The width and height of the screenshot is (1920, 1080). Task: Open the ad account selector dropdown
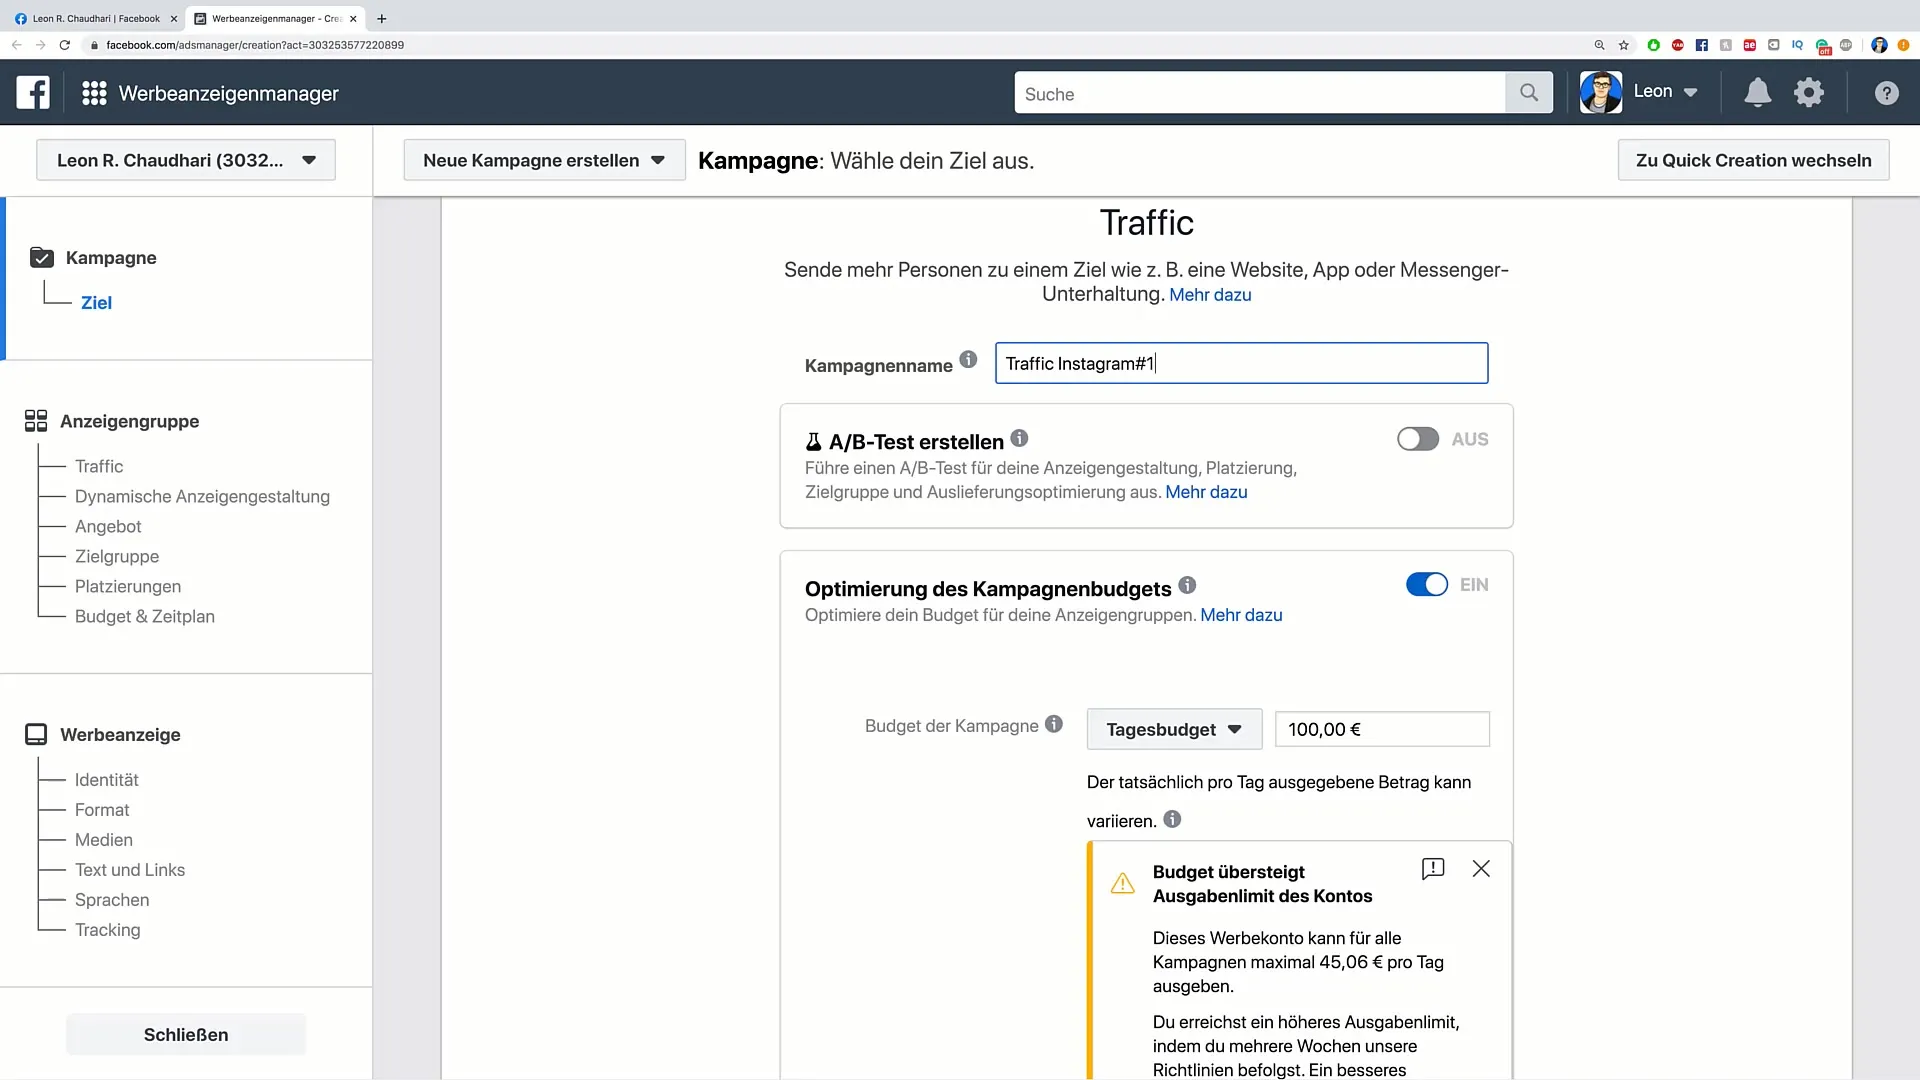(x=186, y=160)
